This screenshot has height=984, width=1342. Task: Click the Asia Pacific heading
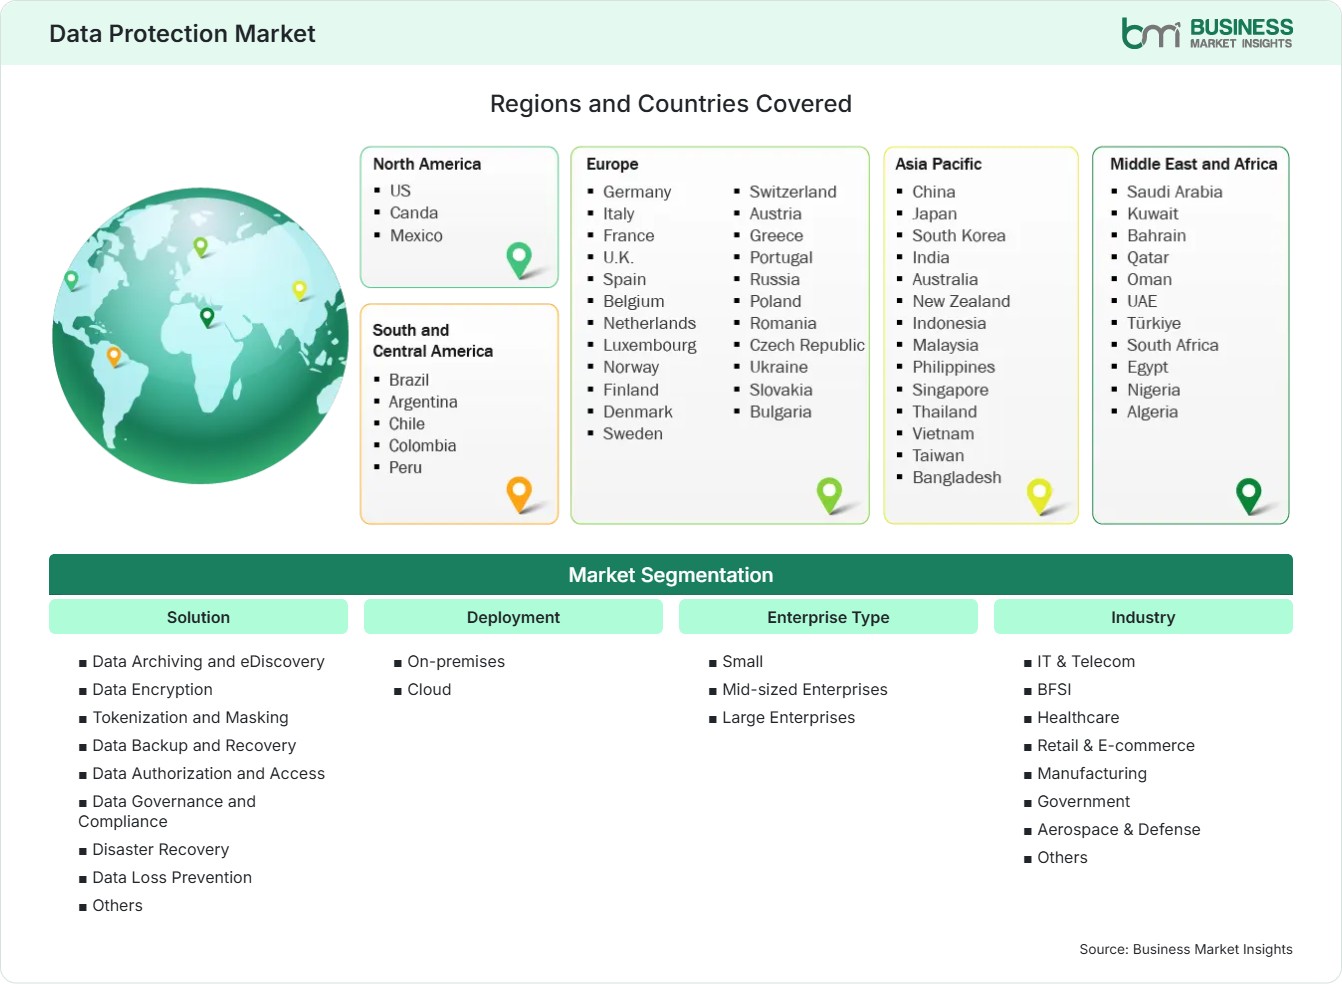tap(938, 164)
